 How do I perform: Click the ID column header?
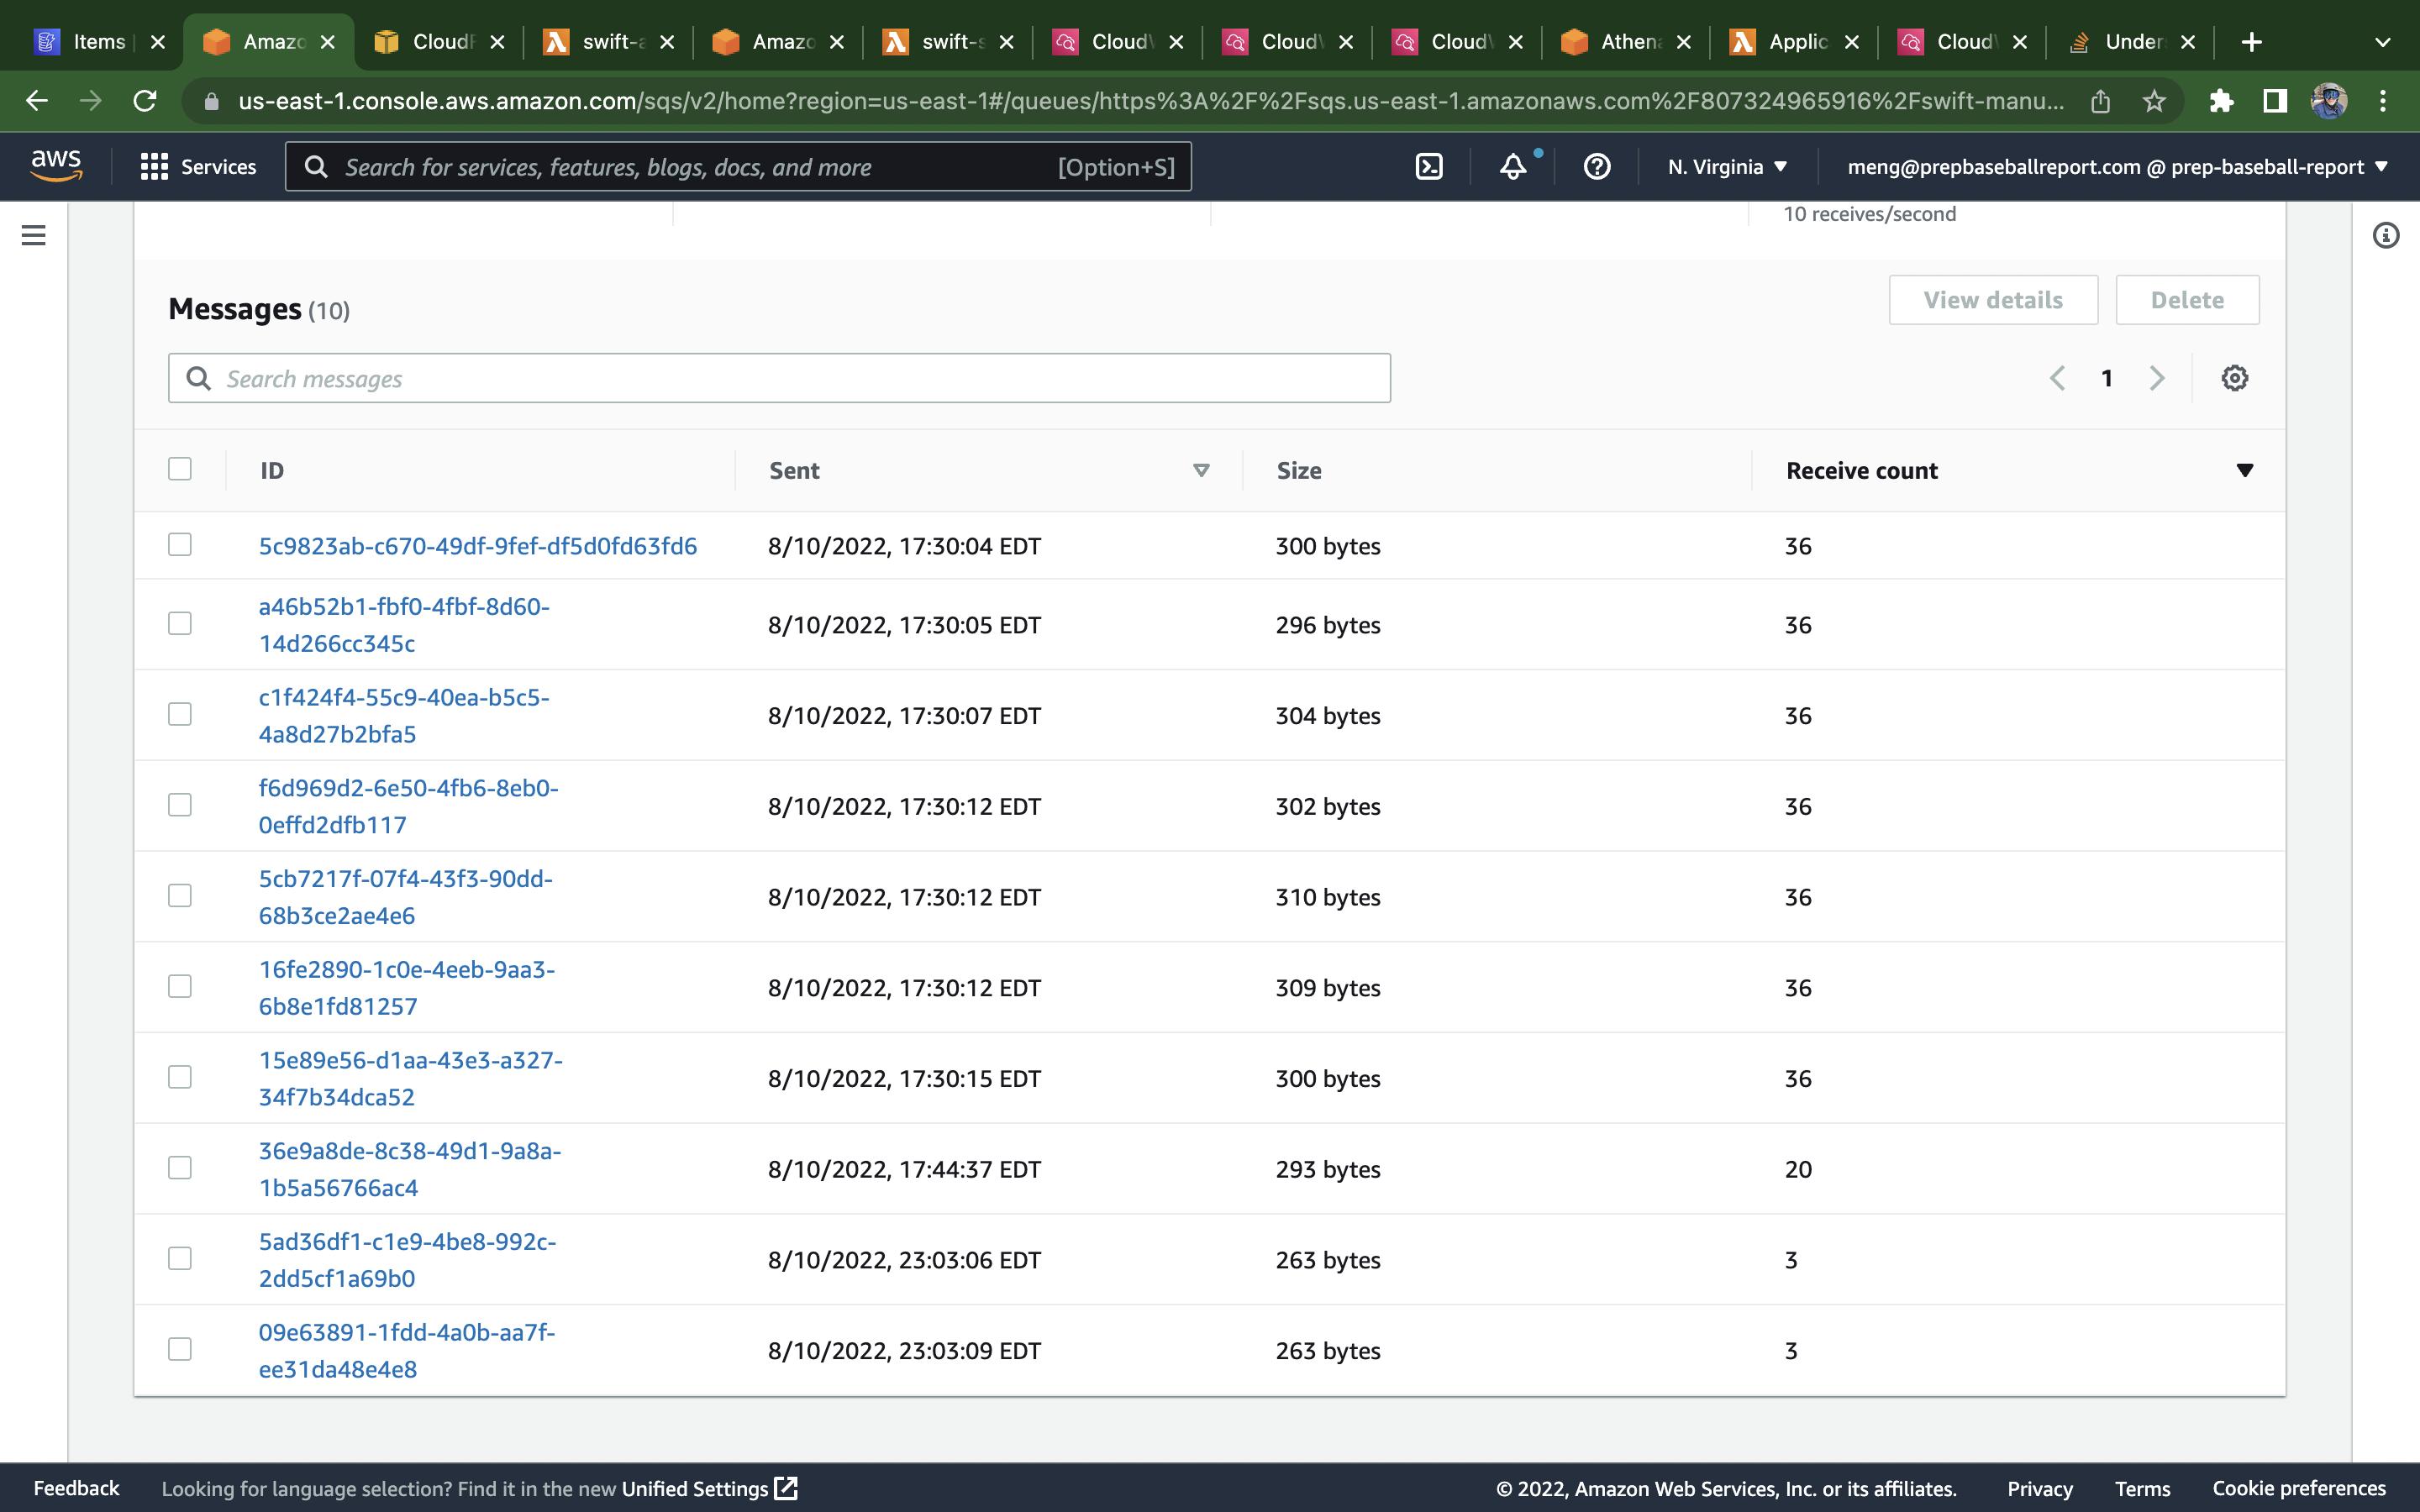[272, 470]
